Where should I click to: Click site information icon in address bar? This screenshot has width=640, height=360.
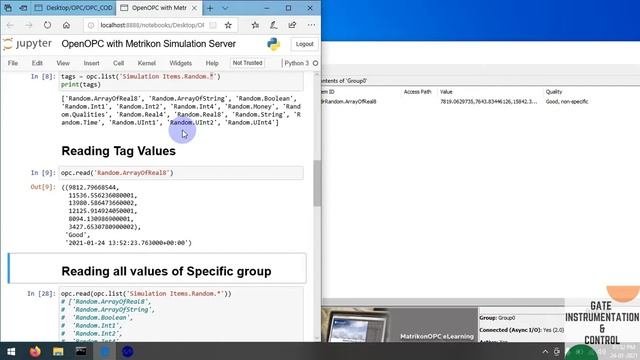(x=91, y=25)
